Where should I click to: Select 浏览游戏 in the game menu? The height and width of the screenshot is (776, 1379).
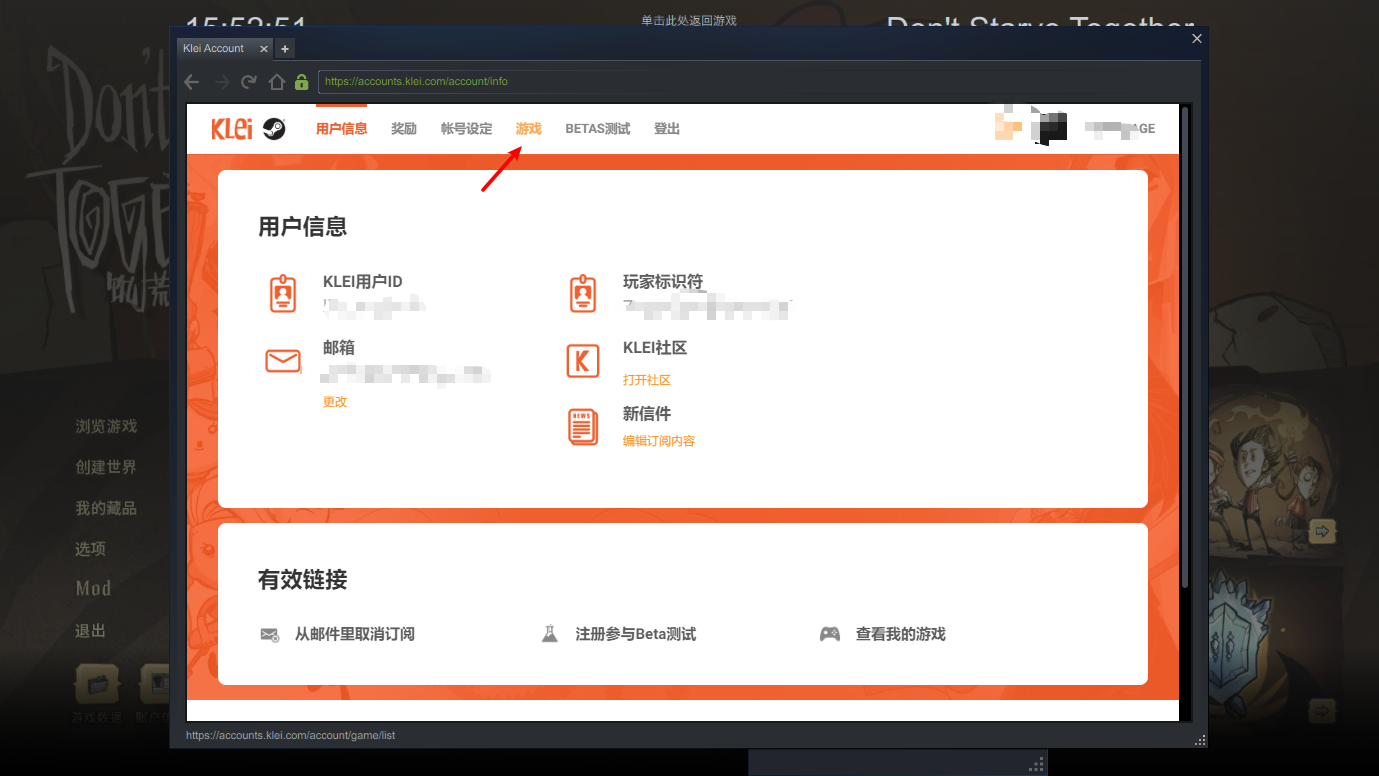(106, 427)
